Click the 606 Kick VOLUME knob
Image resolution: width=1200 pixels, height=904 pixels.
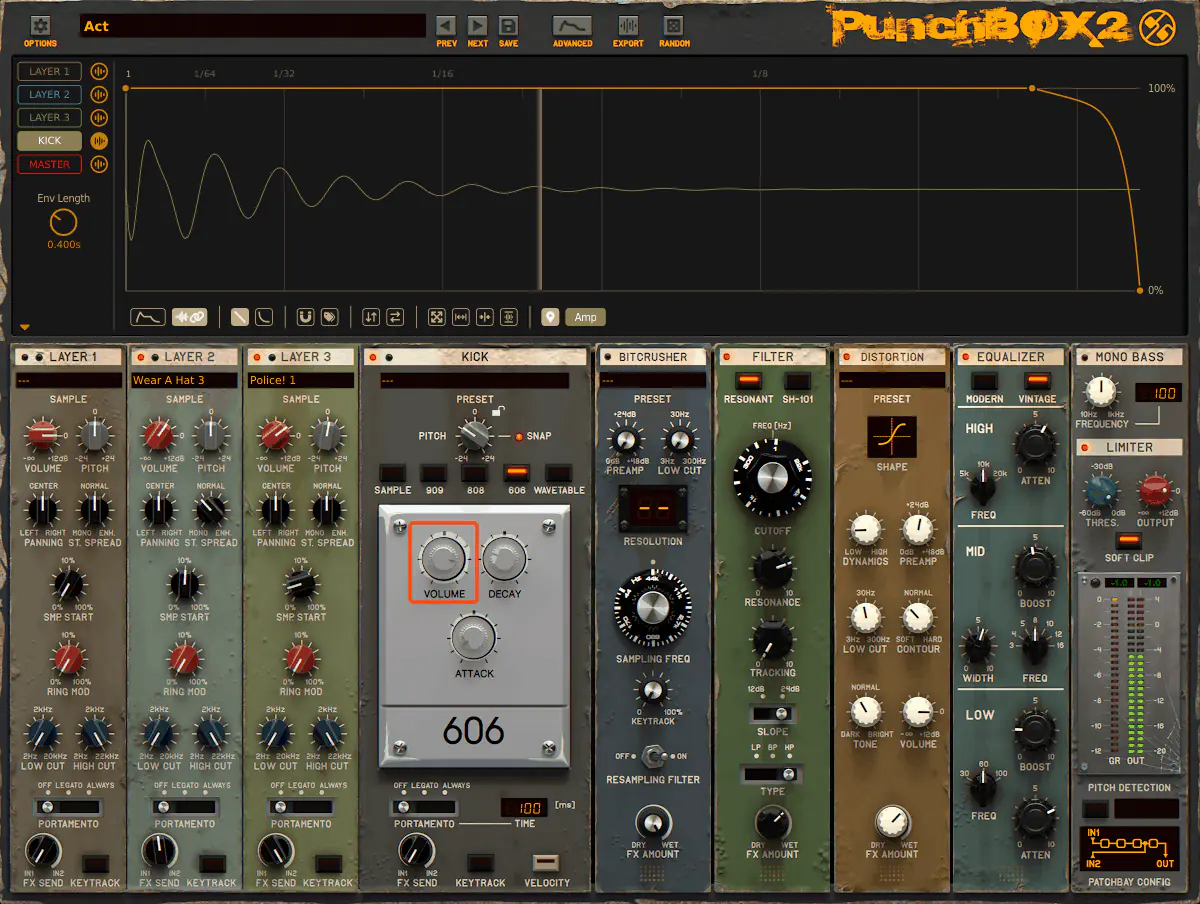(x=443, y=558)
